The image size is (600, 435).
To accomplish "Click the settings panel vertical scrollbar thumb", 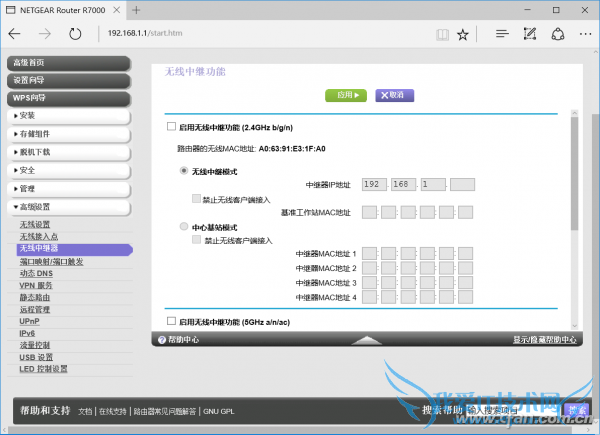I will [x=574, y=174].
